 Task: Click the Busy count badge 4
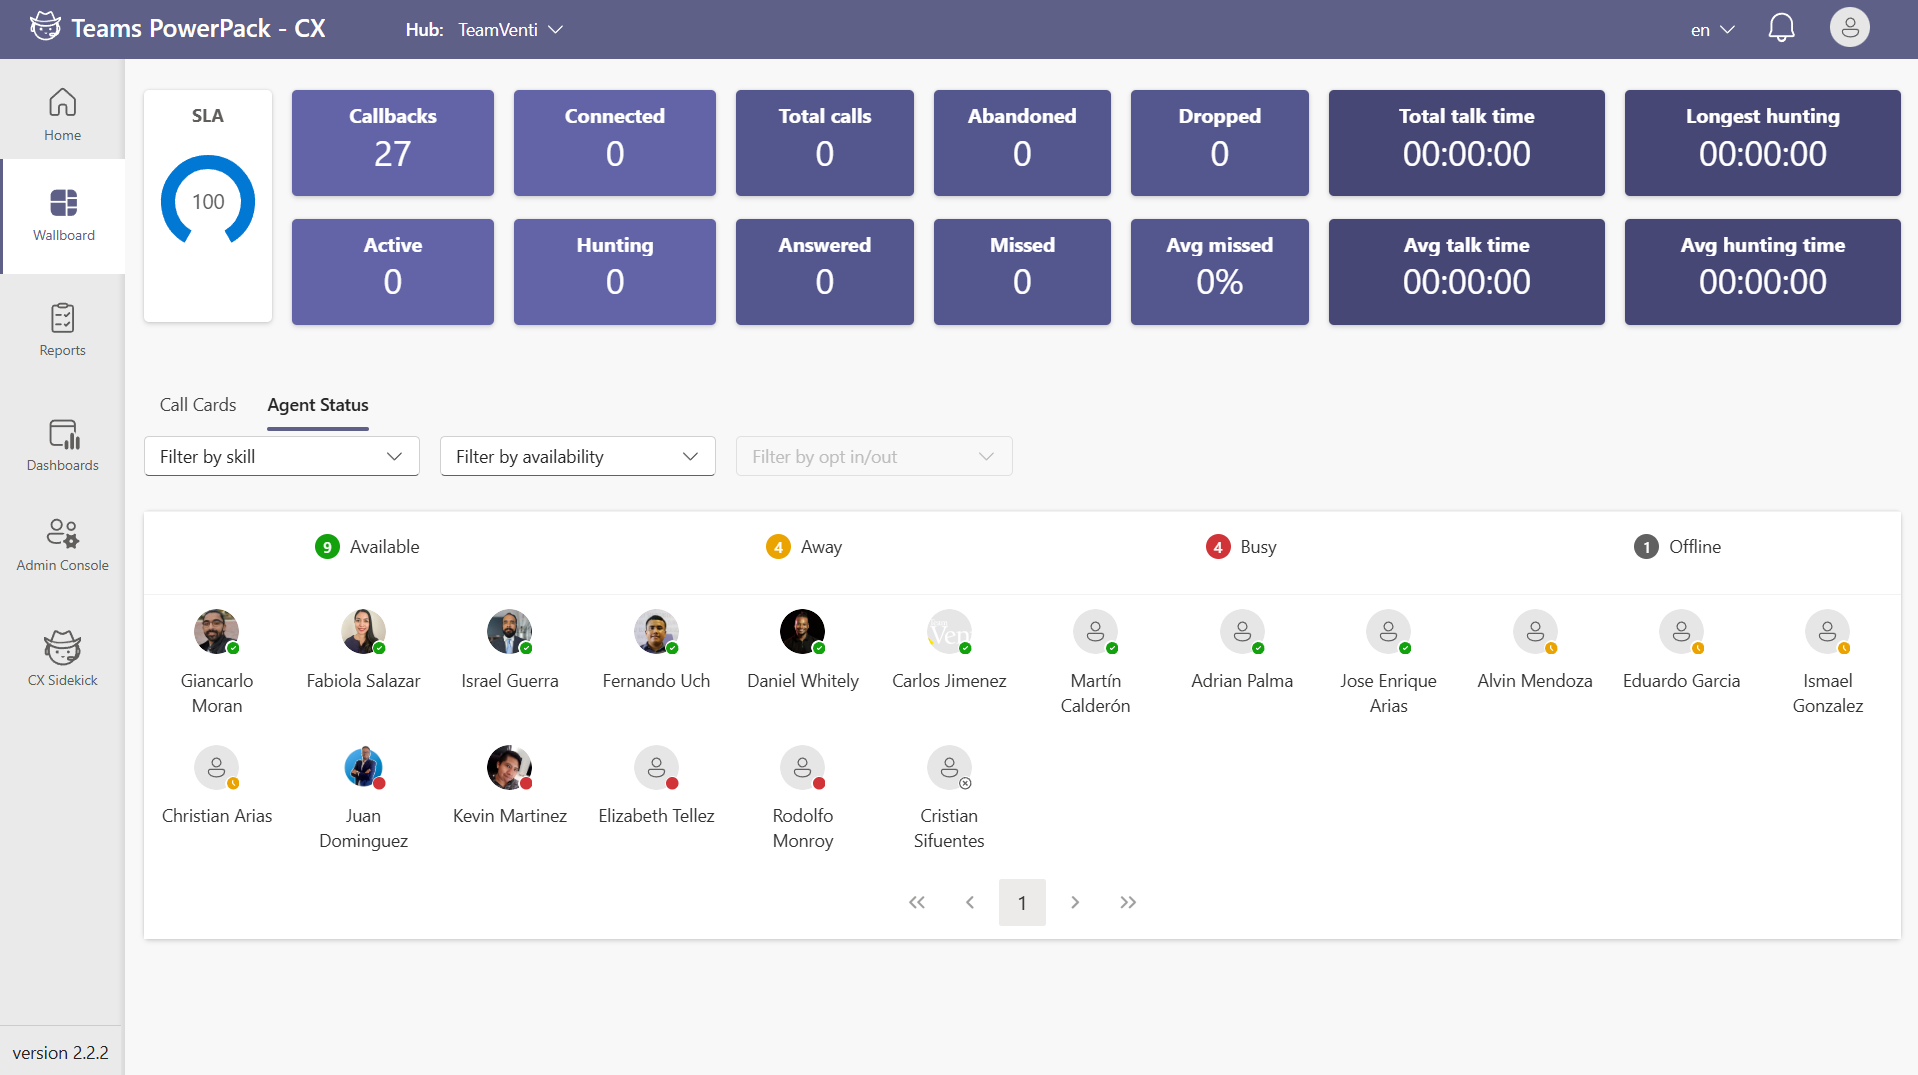[x=1218, y=547]
